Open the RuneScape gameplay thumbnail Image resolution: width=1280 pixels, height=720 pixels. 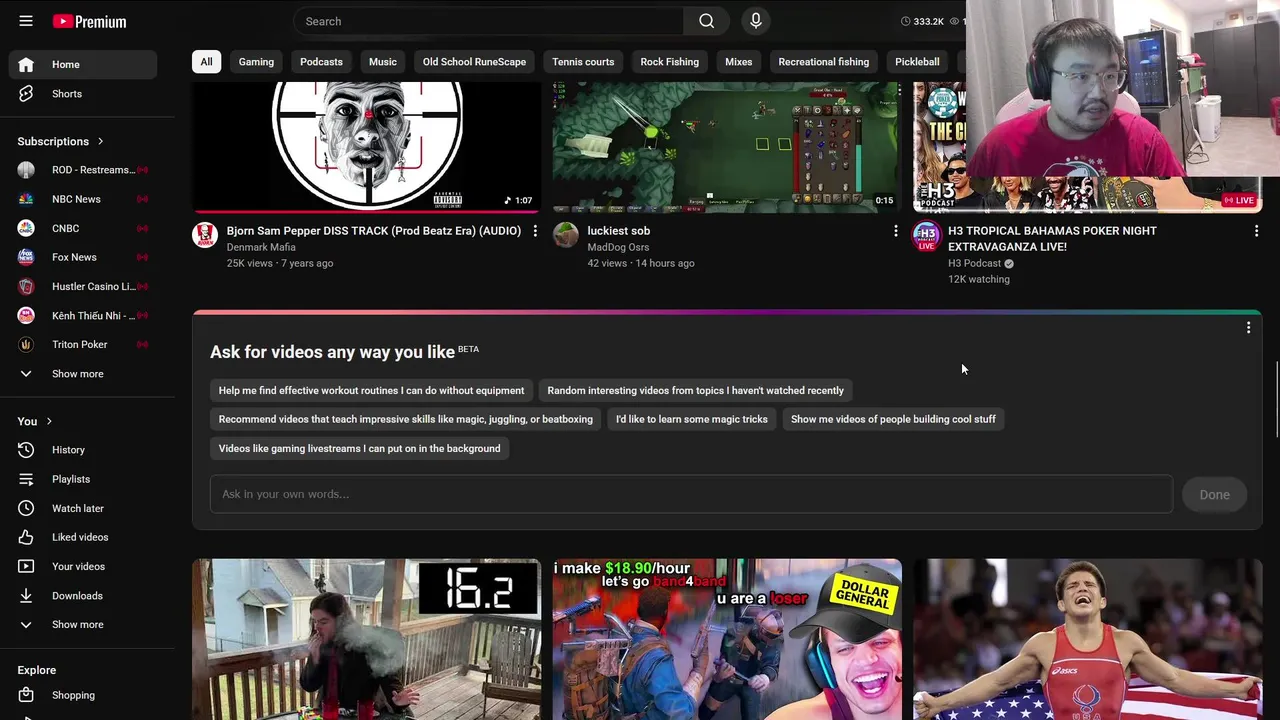727,147
